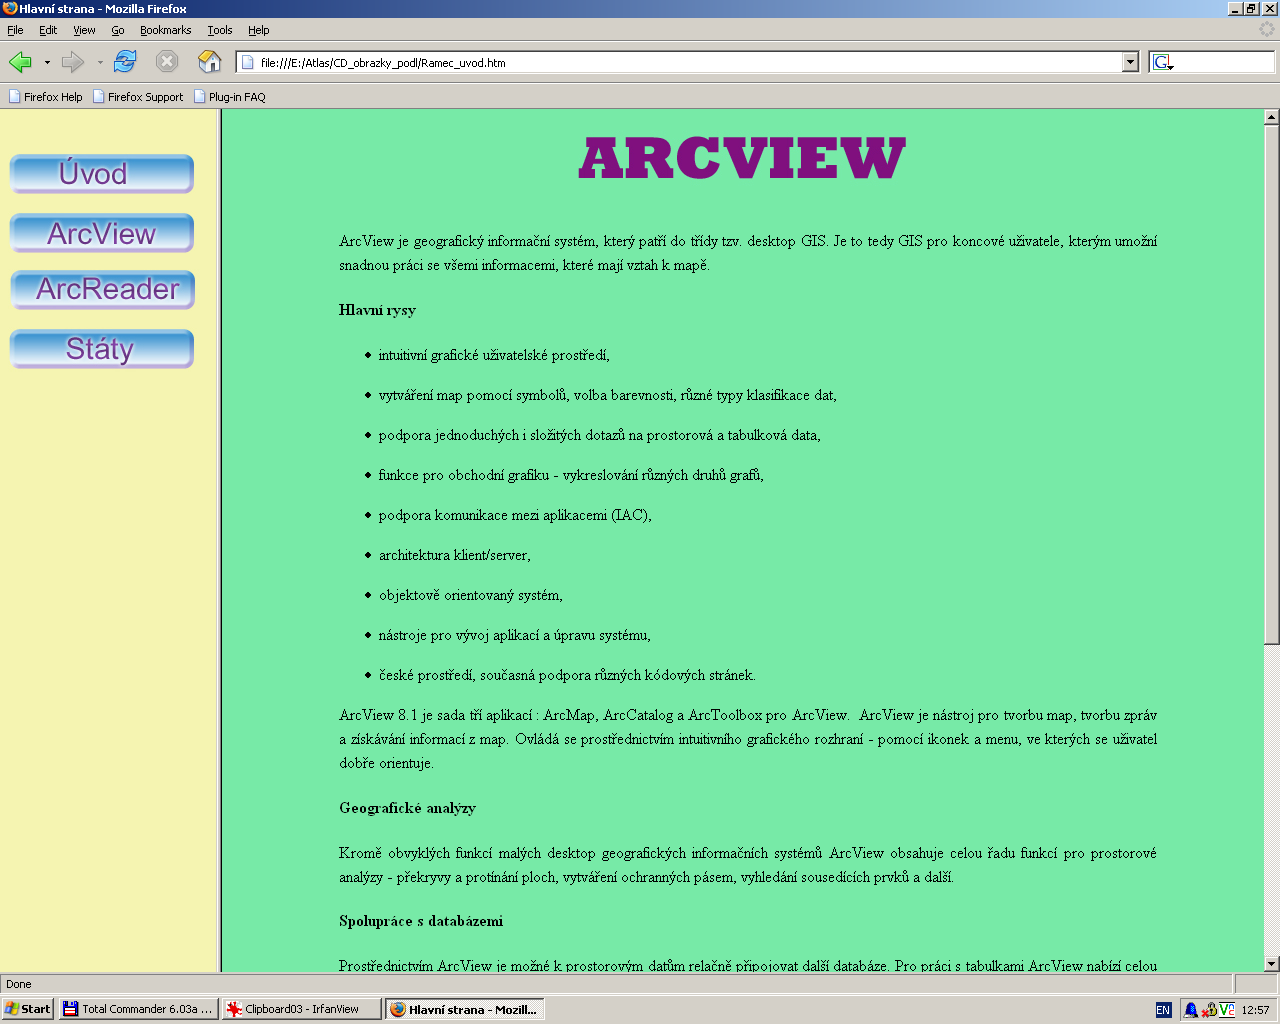Switch to Total Commander in taskbar
The width and height of the screenshot is (1280, 1024).
[x=138, y=1009]
